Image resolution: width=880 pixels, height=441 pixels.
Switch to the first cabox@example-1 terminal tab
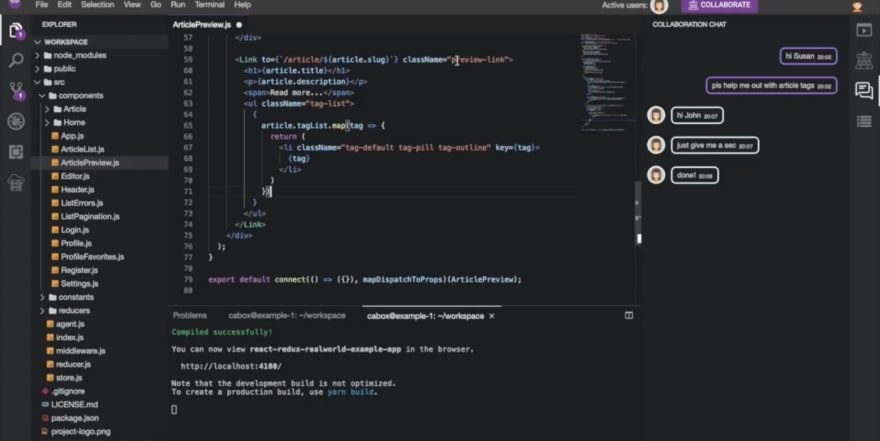click(287, 315)
